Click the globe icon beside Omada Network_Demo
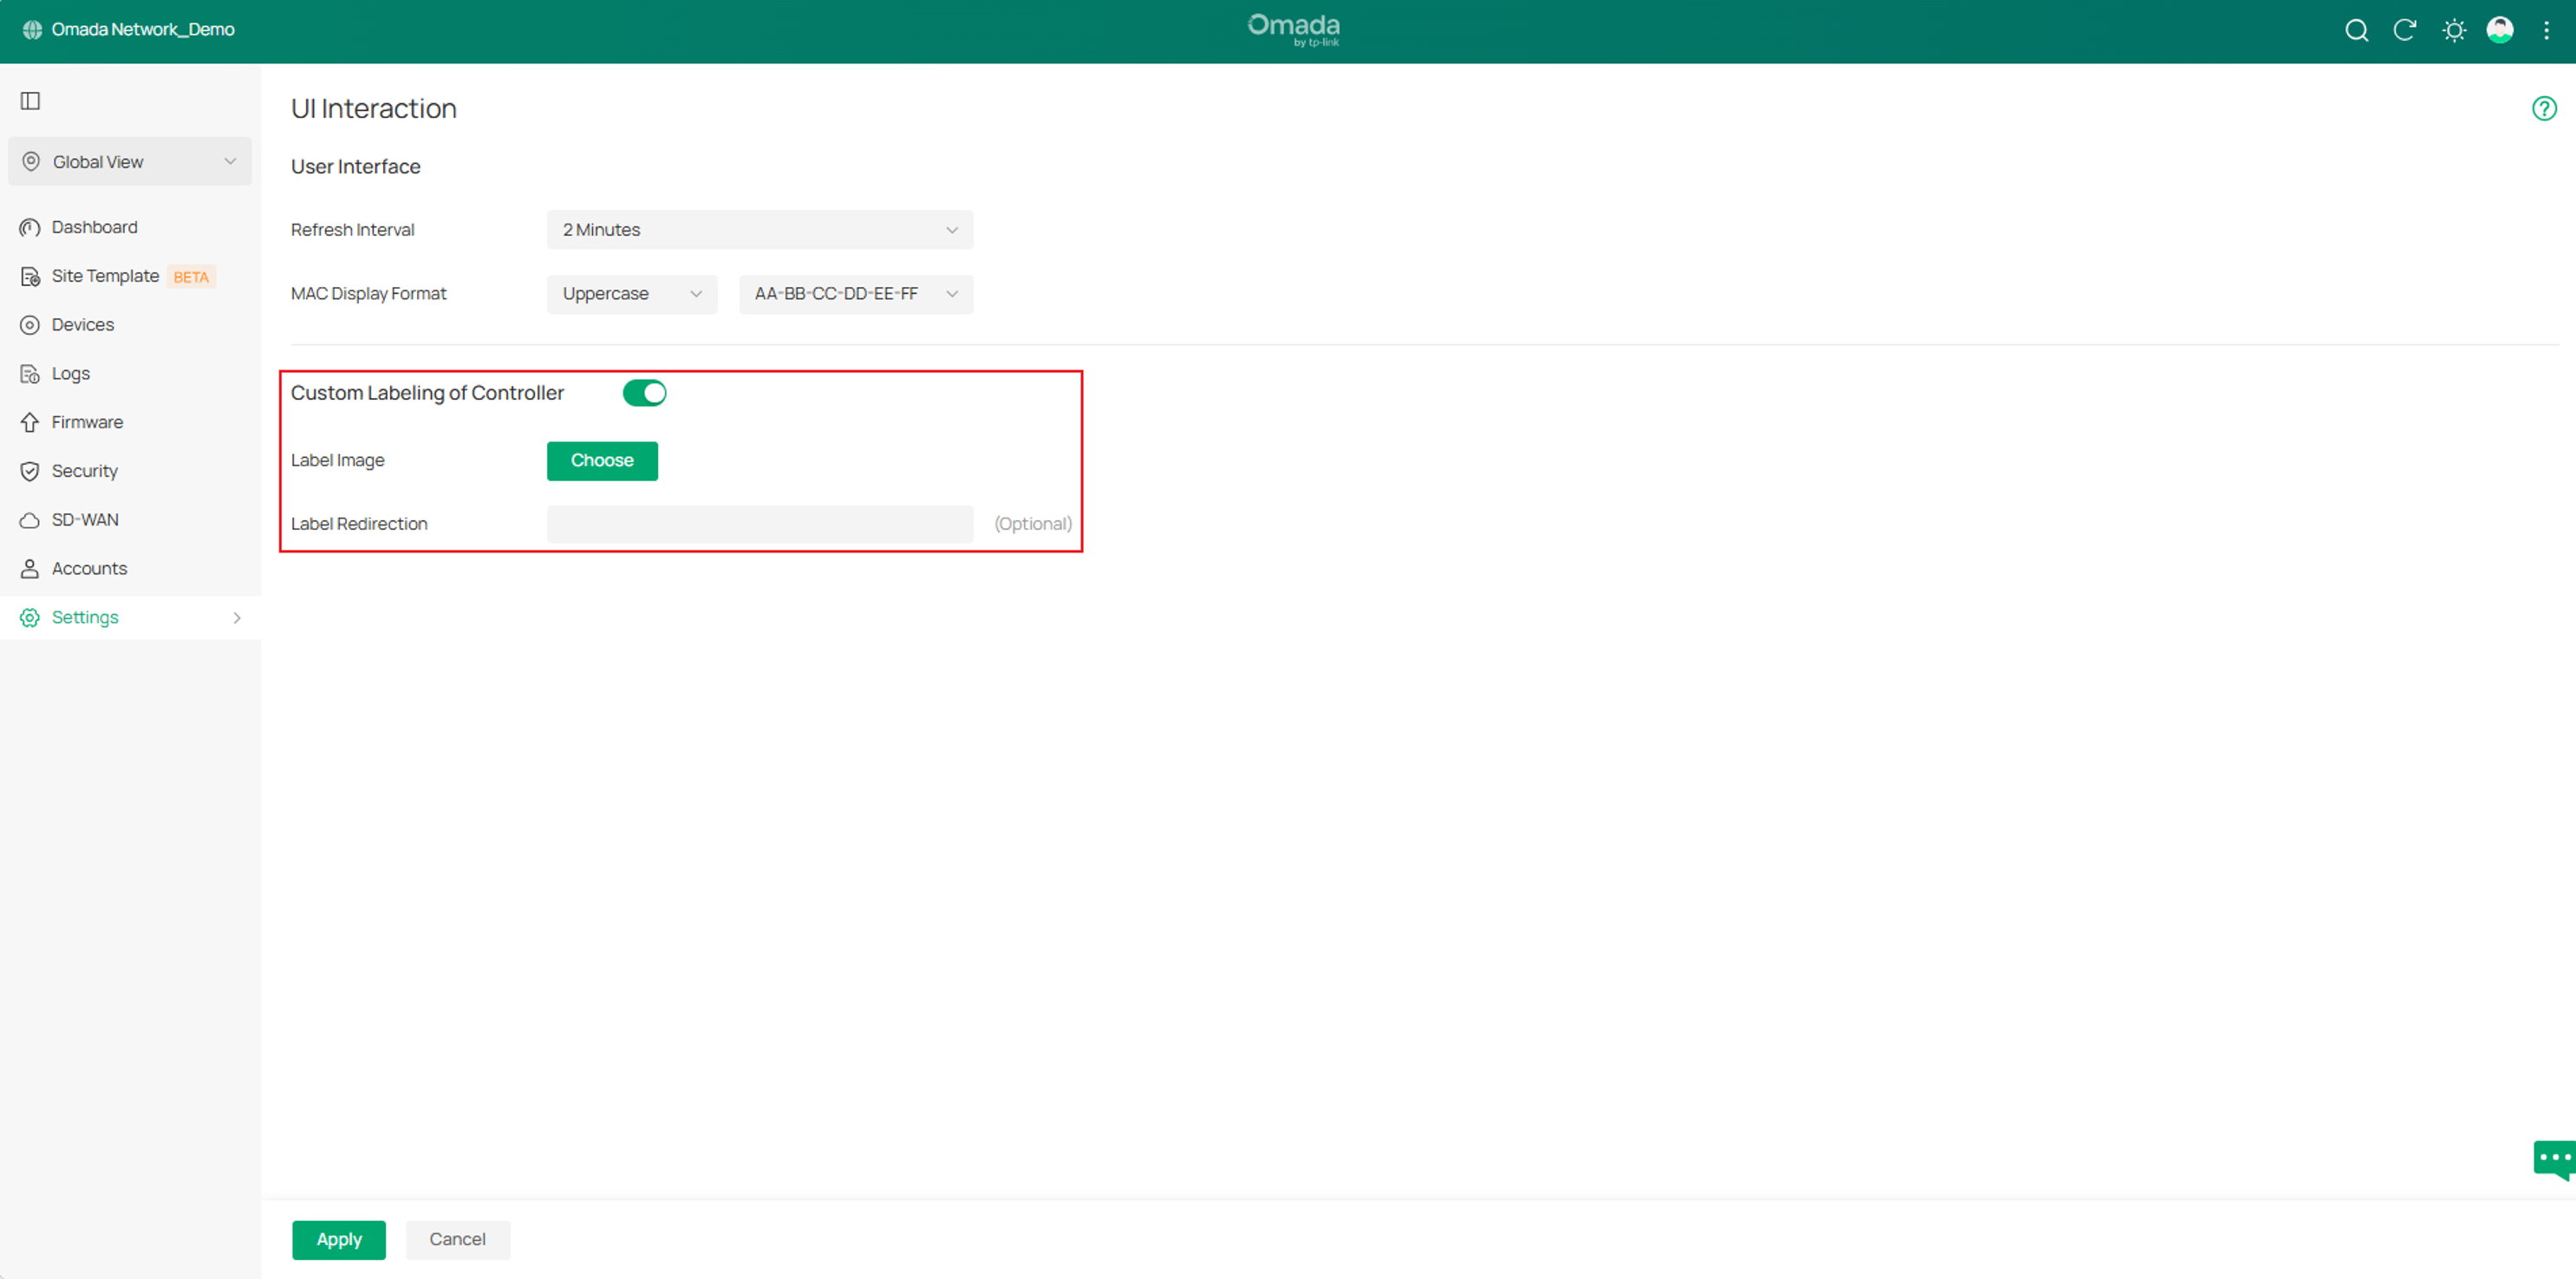 (32, 30)
